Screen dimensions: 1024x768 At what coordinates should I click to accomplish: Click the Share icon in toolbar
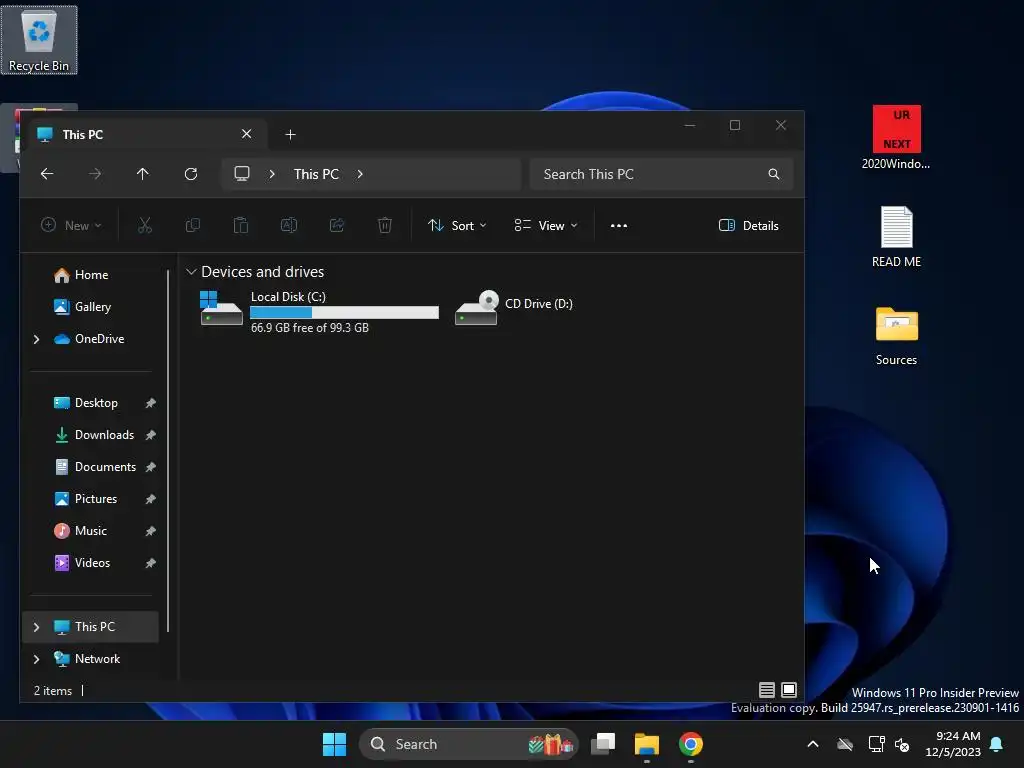(x=337, y=225)
